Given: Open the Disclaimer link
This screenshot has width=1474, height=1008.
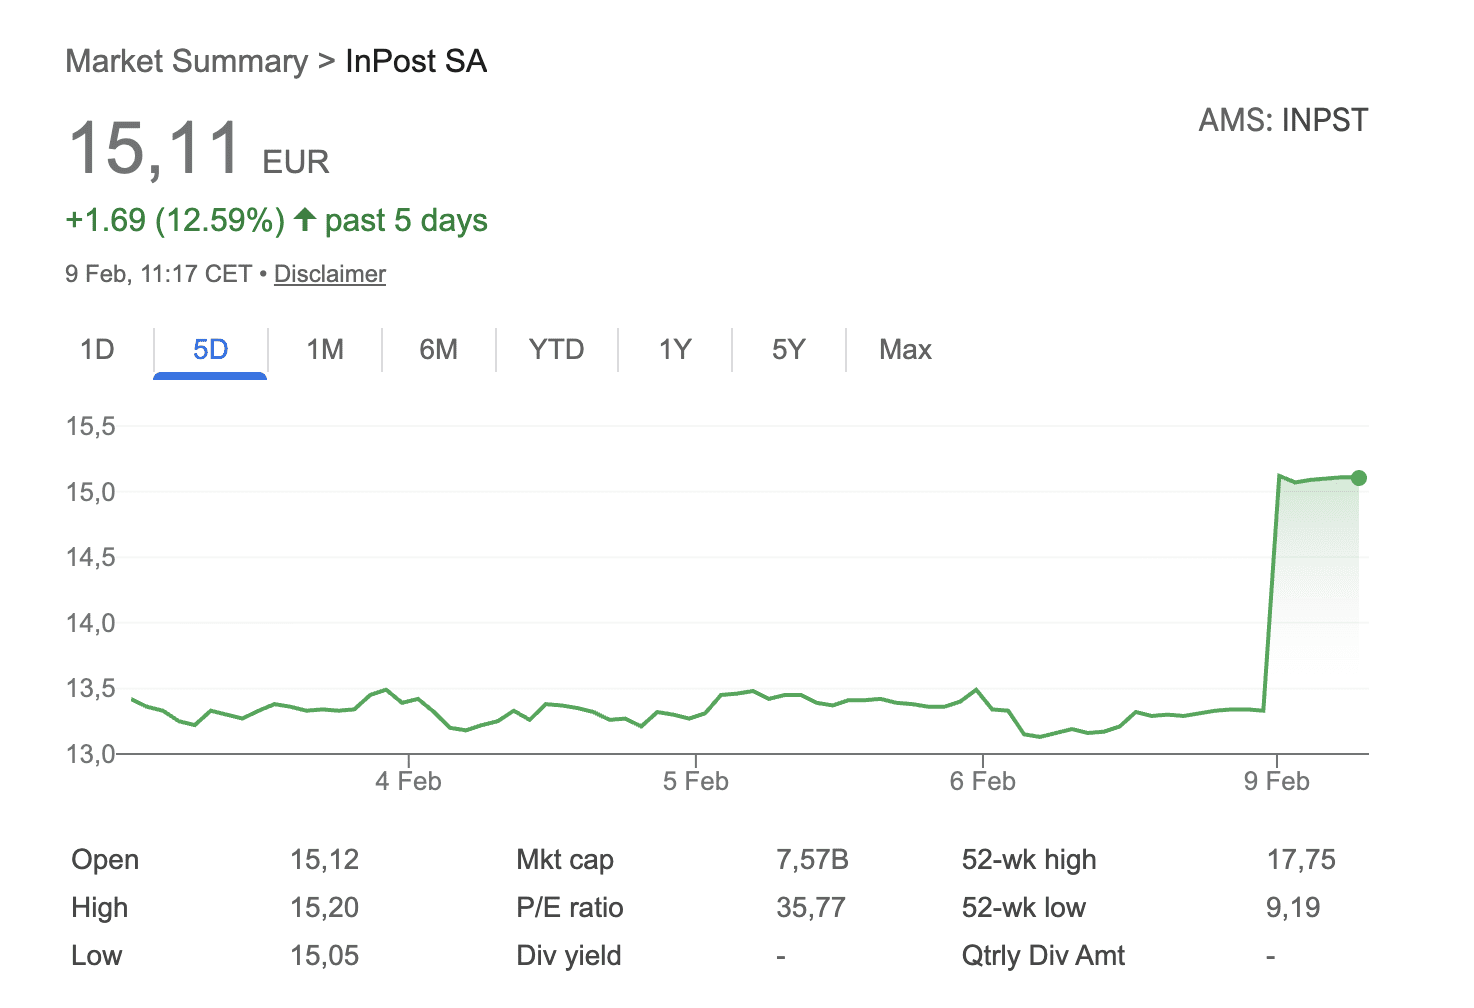Looking at the screenshot, I should click(x=329, y=274).
